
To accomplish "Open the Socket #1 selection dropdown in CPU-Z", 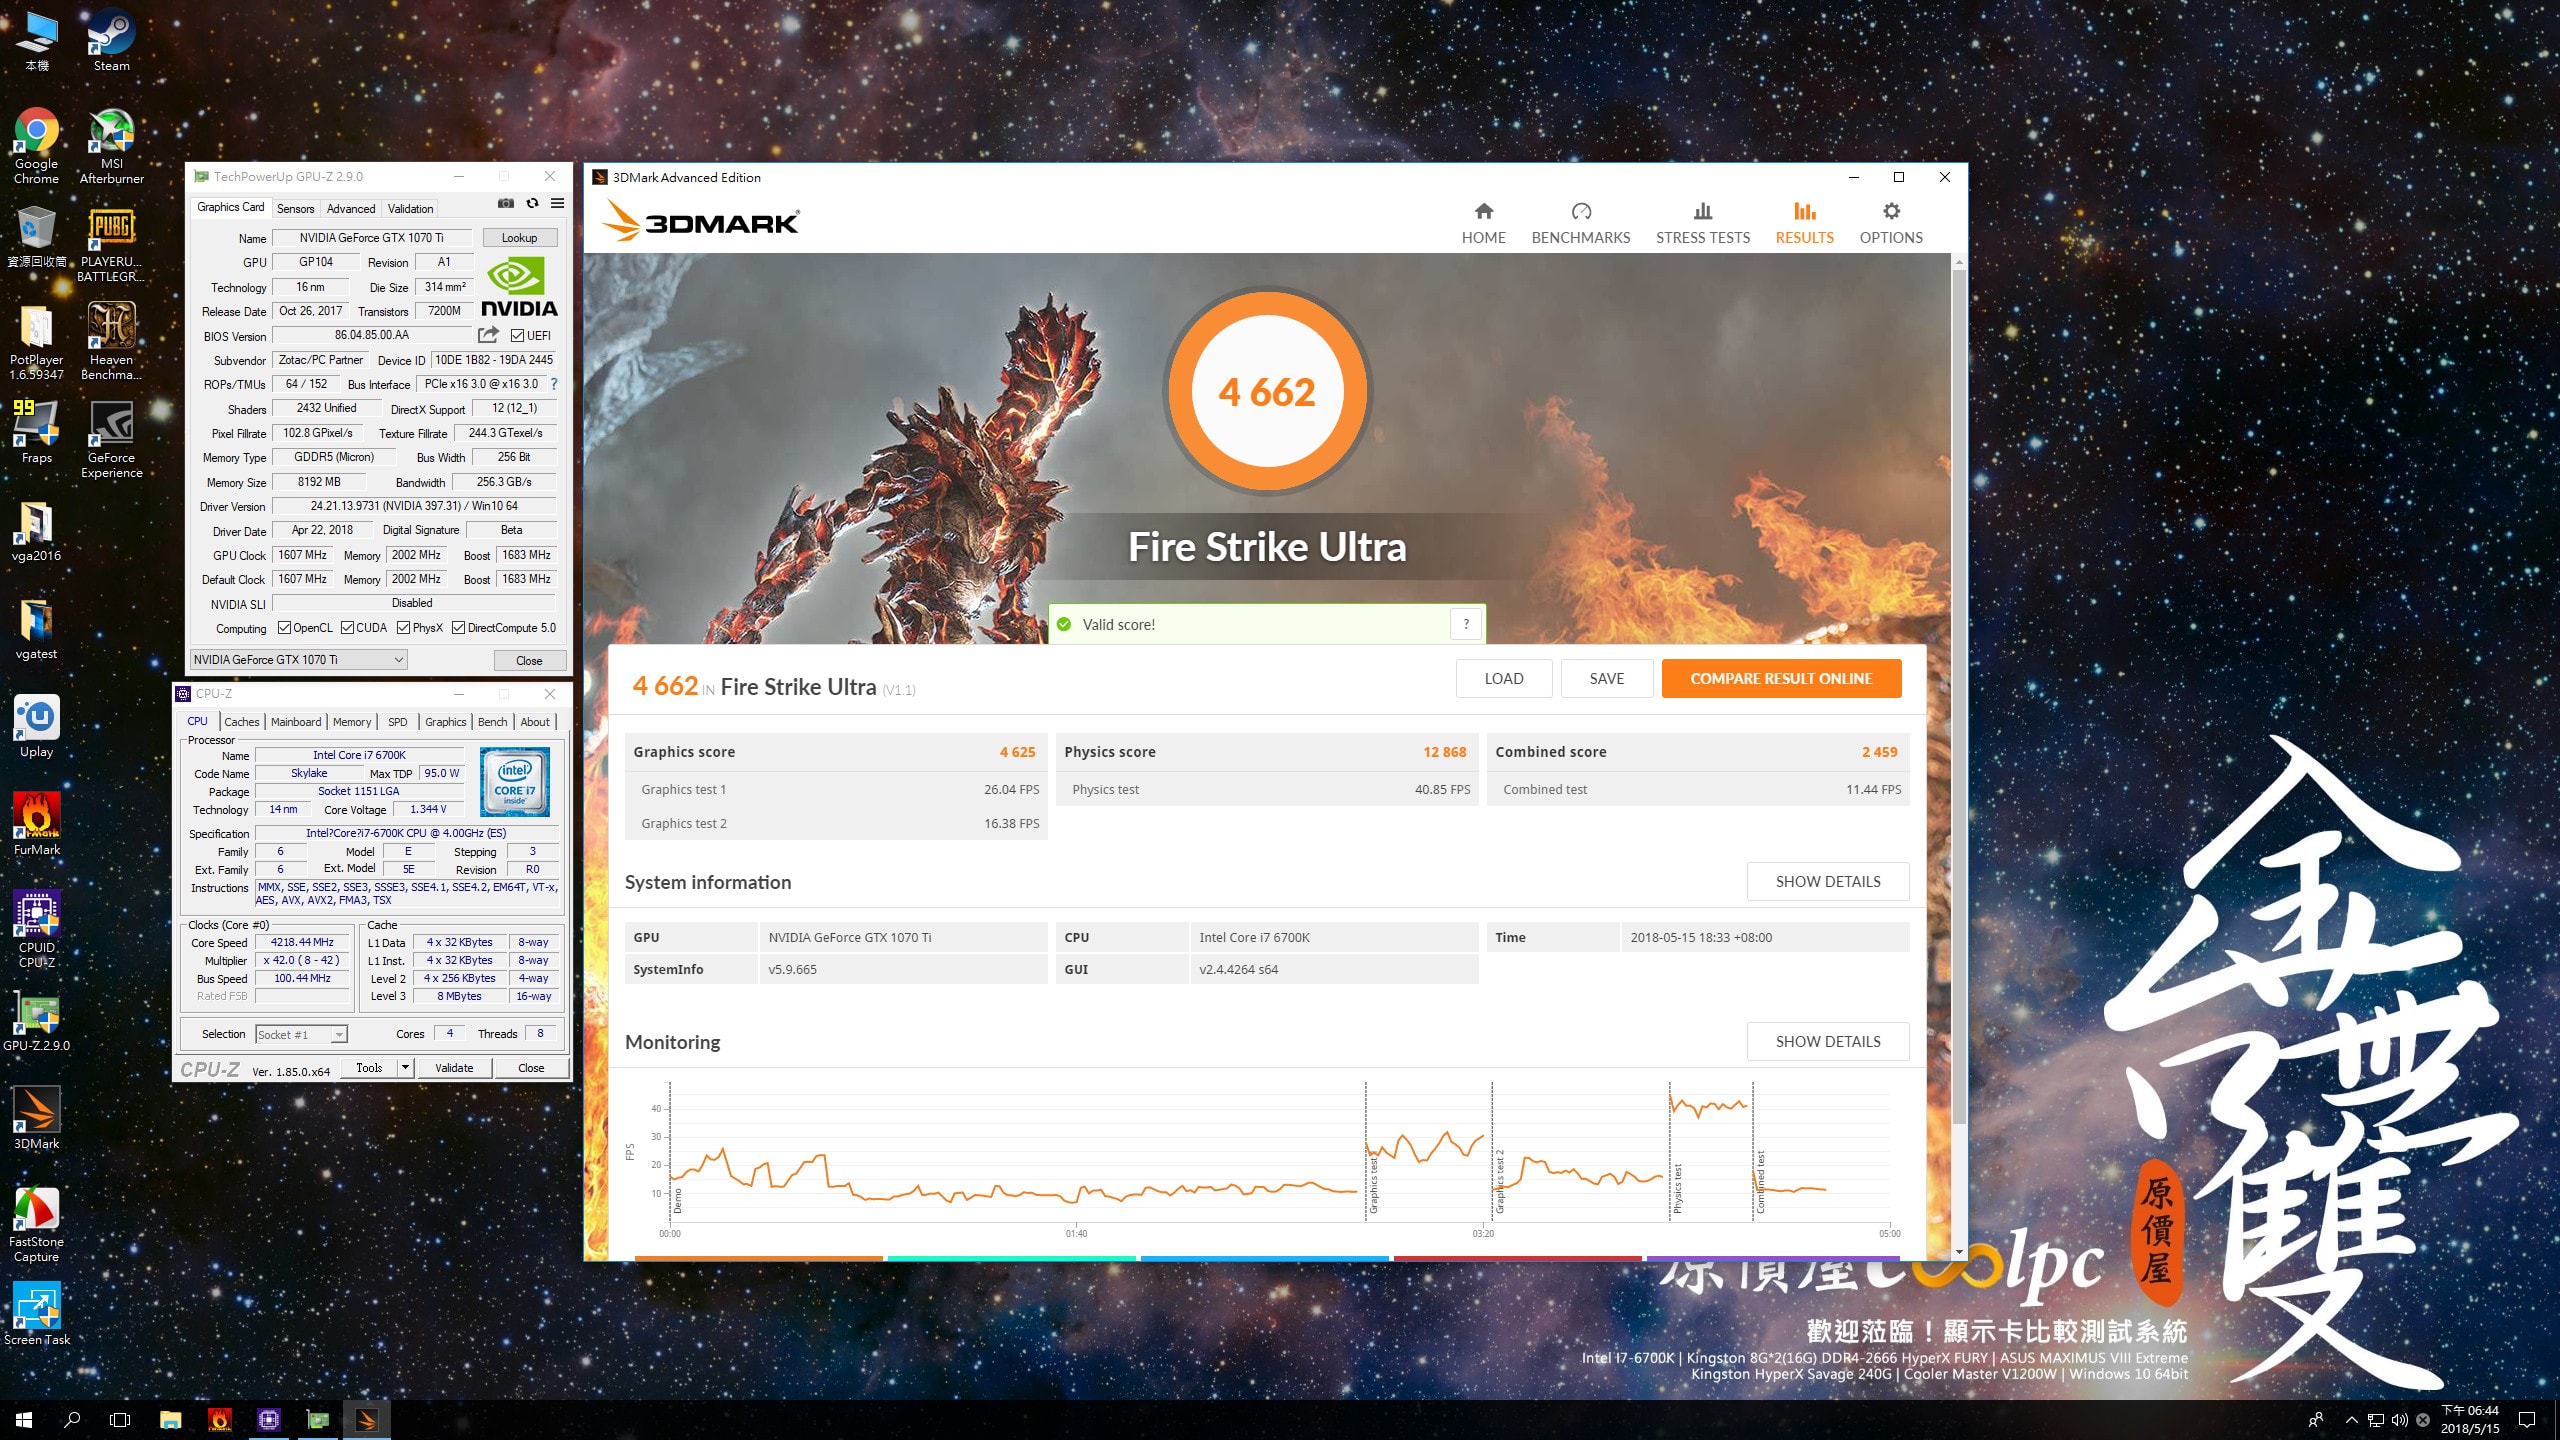I will (x=301, y=1035).
